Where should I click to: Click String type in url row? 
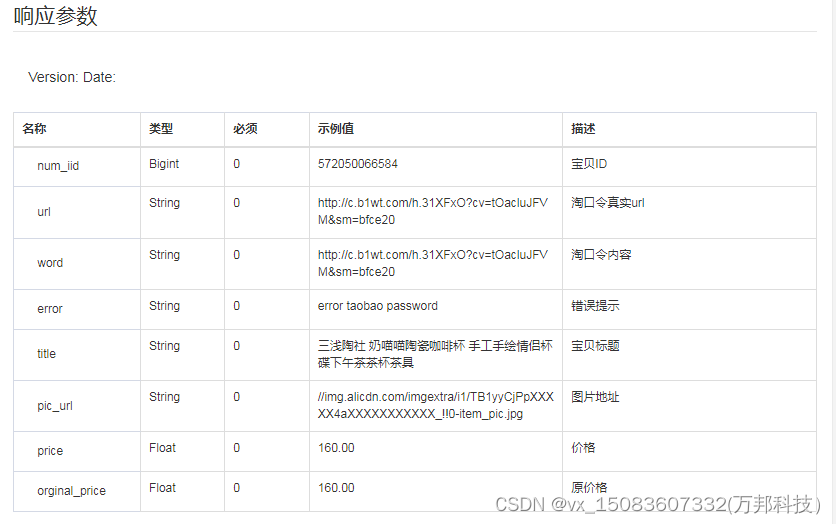(165, 203)
